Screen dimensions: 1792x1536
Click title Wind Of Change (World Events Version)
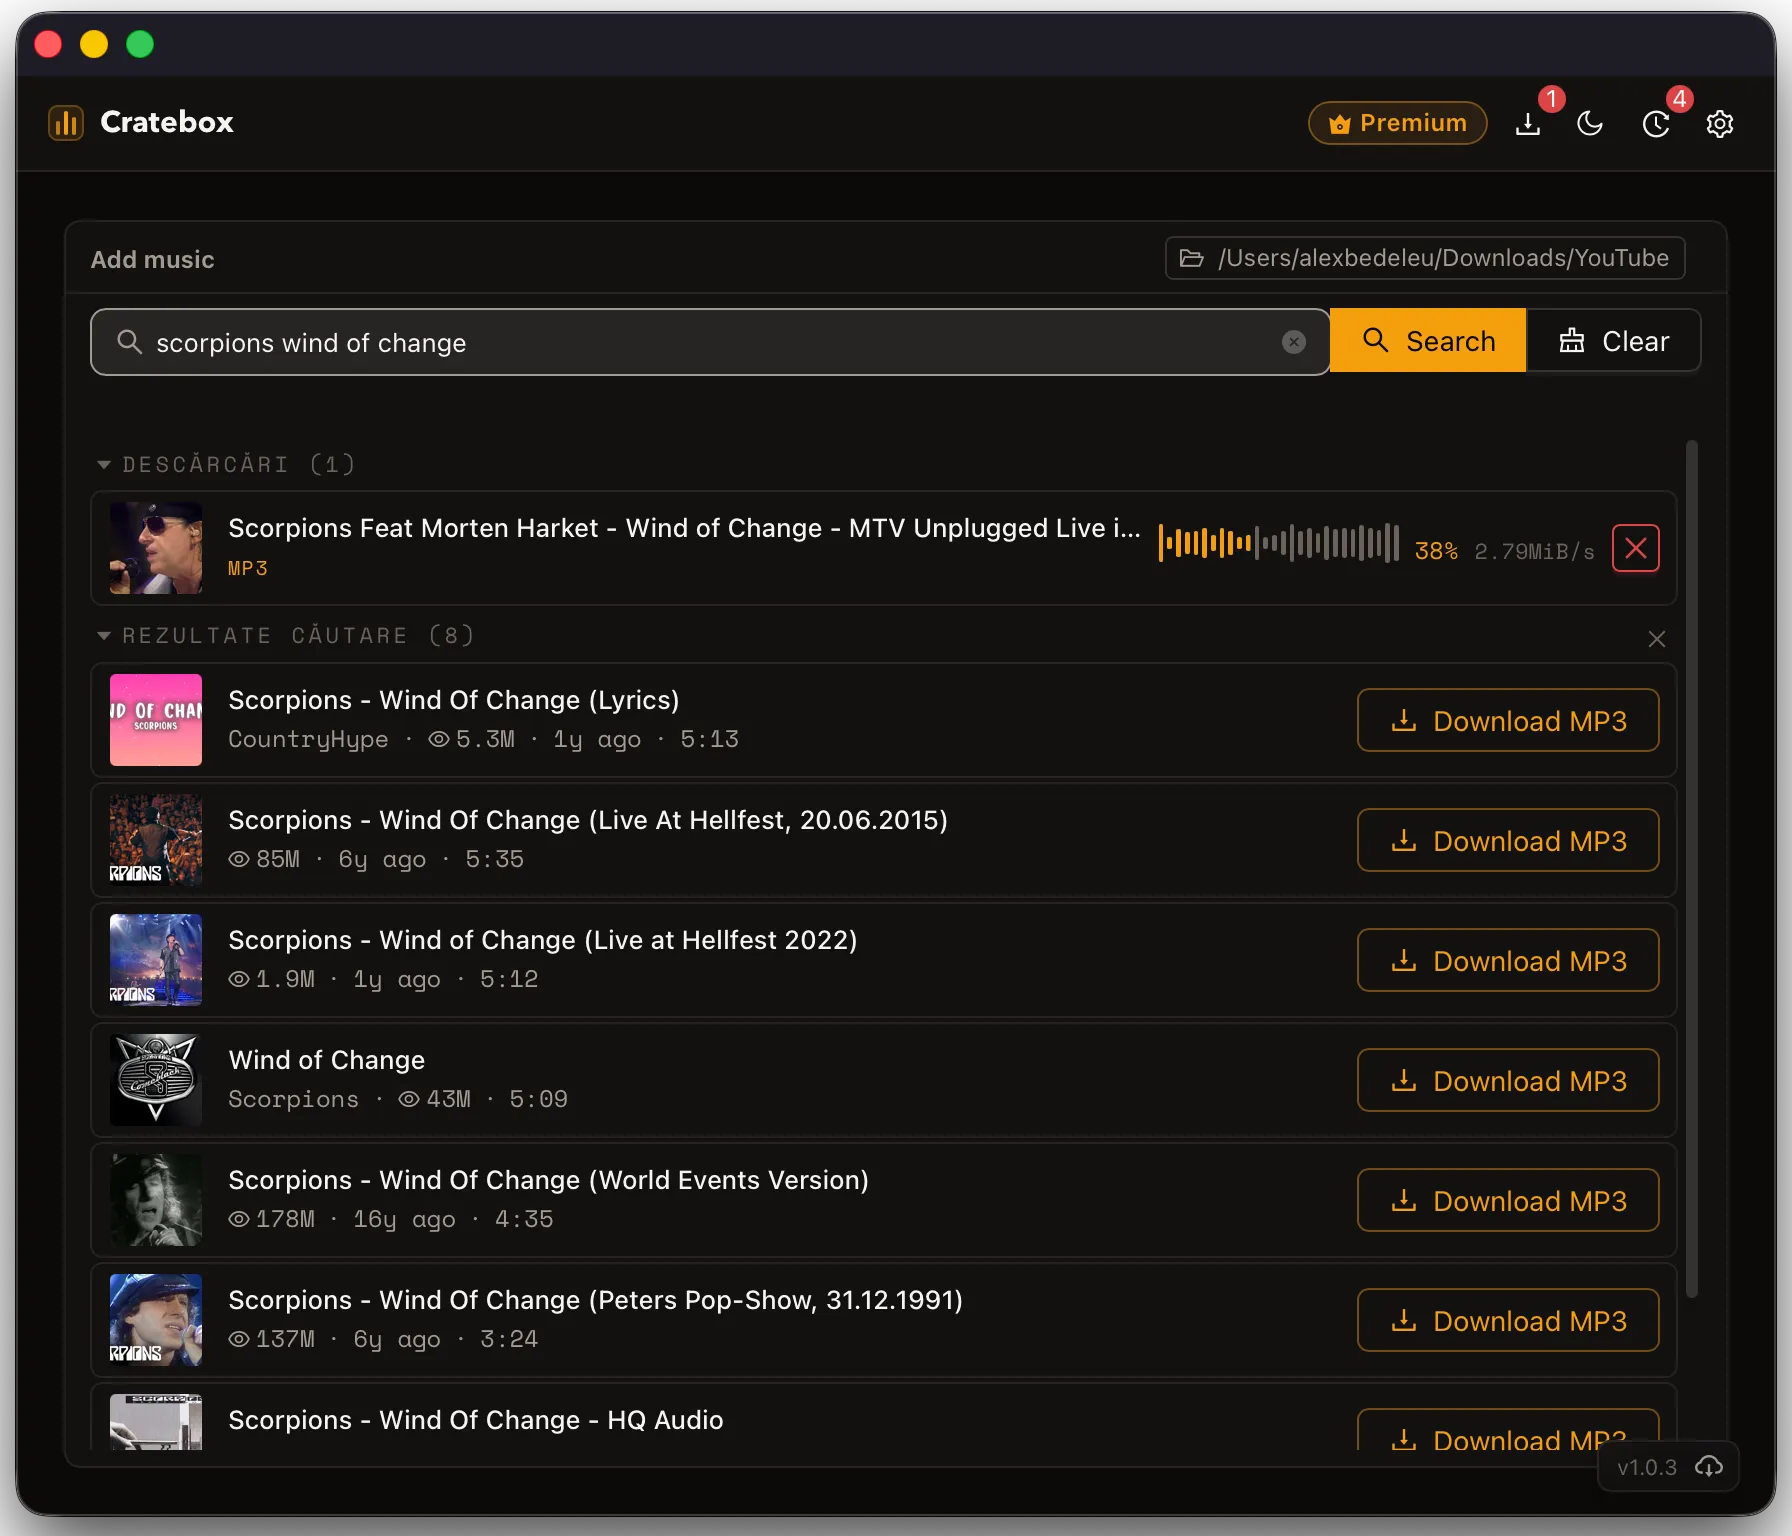tap(548, 1180)
